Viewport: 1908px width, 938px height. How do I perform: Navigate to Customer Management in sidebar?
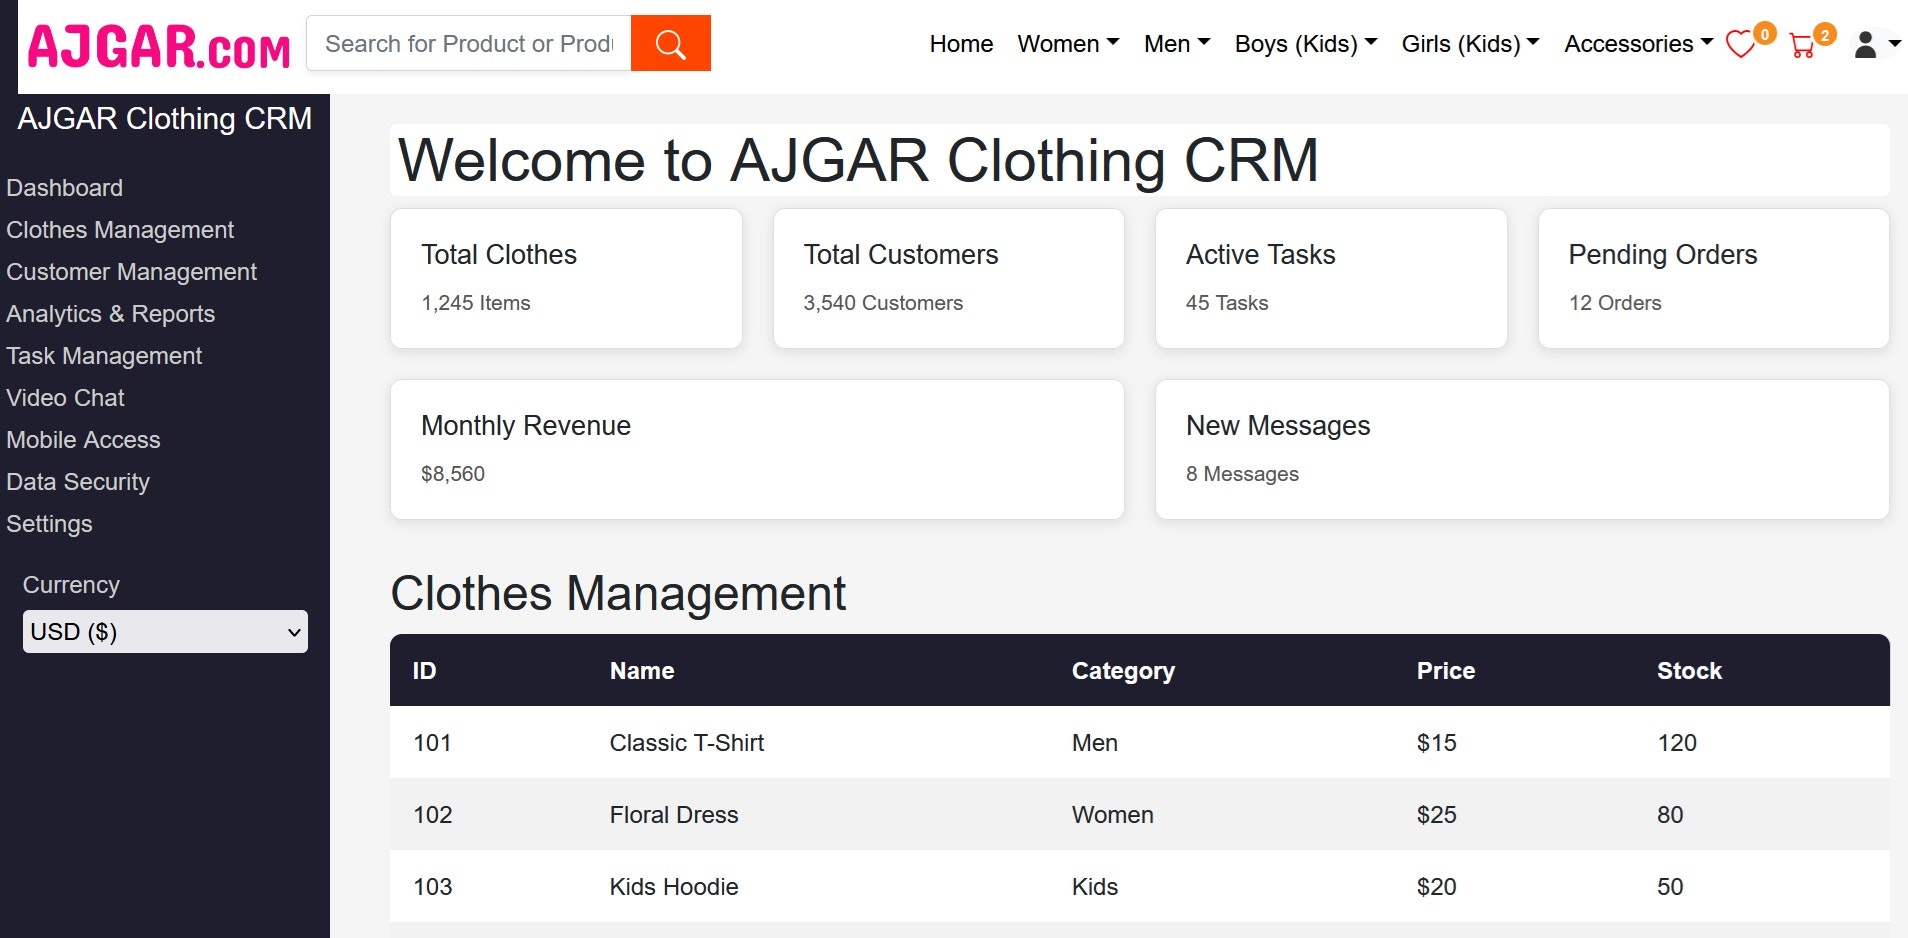pos(131,271)
